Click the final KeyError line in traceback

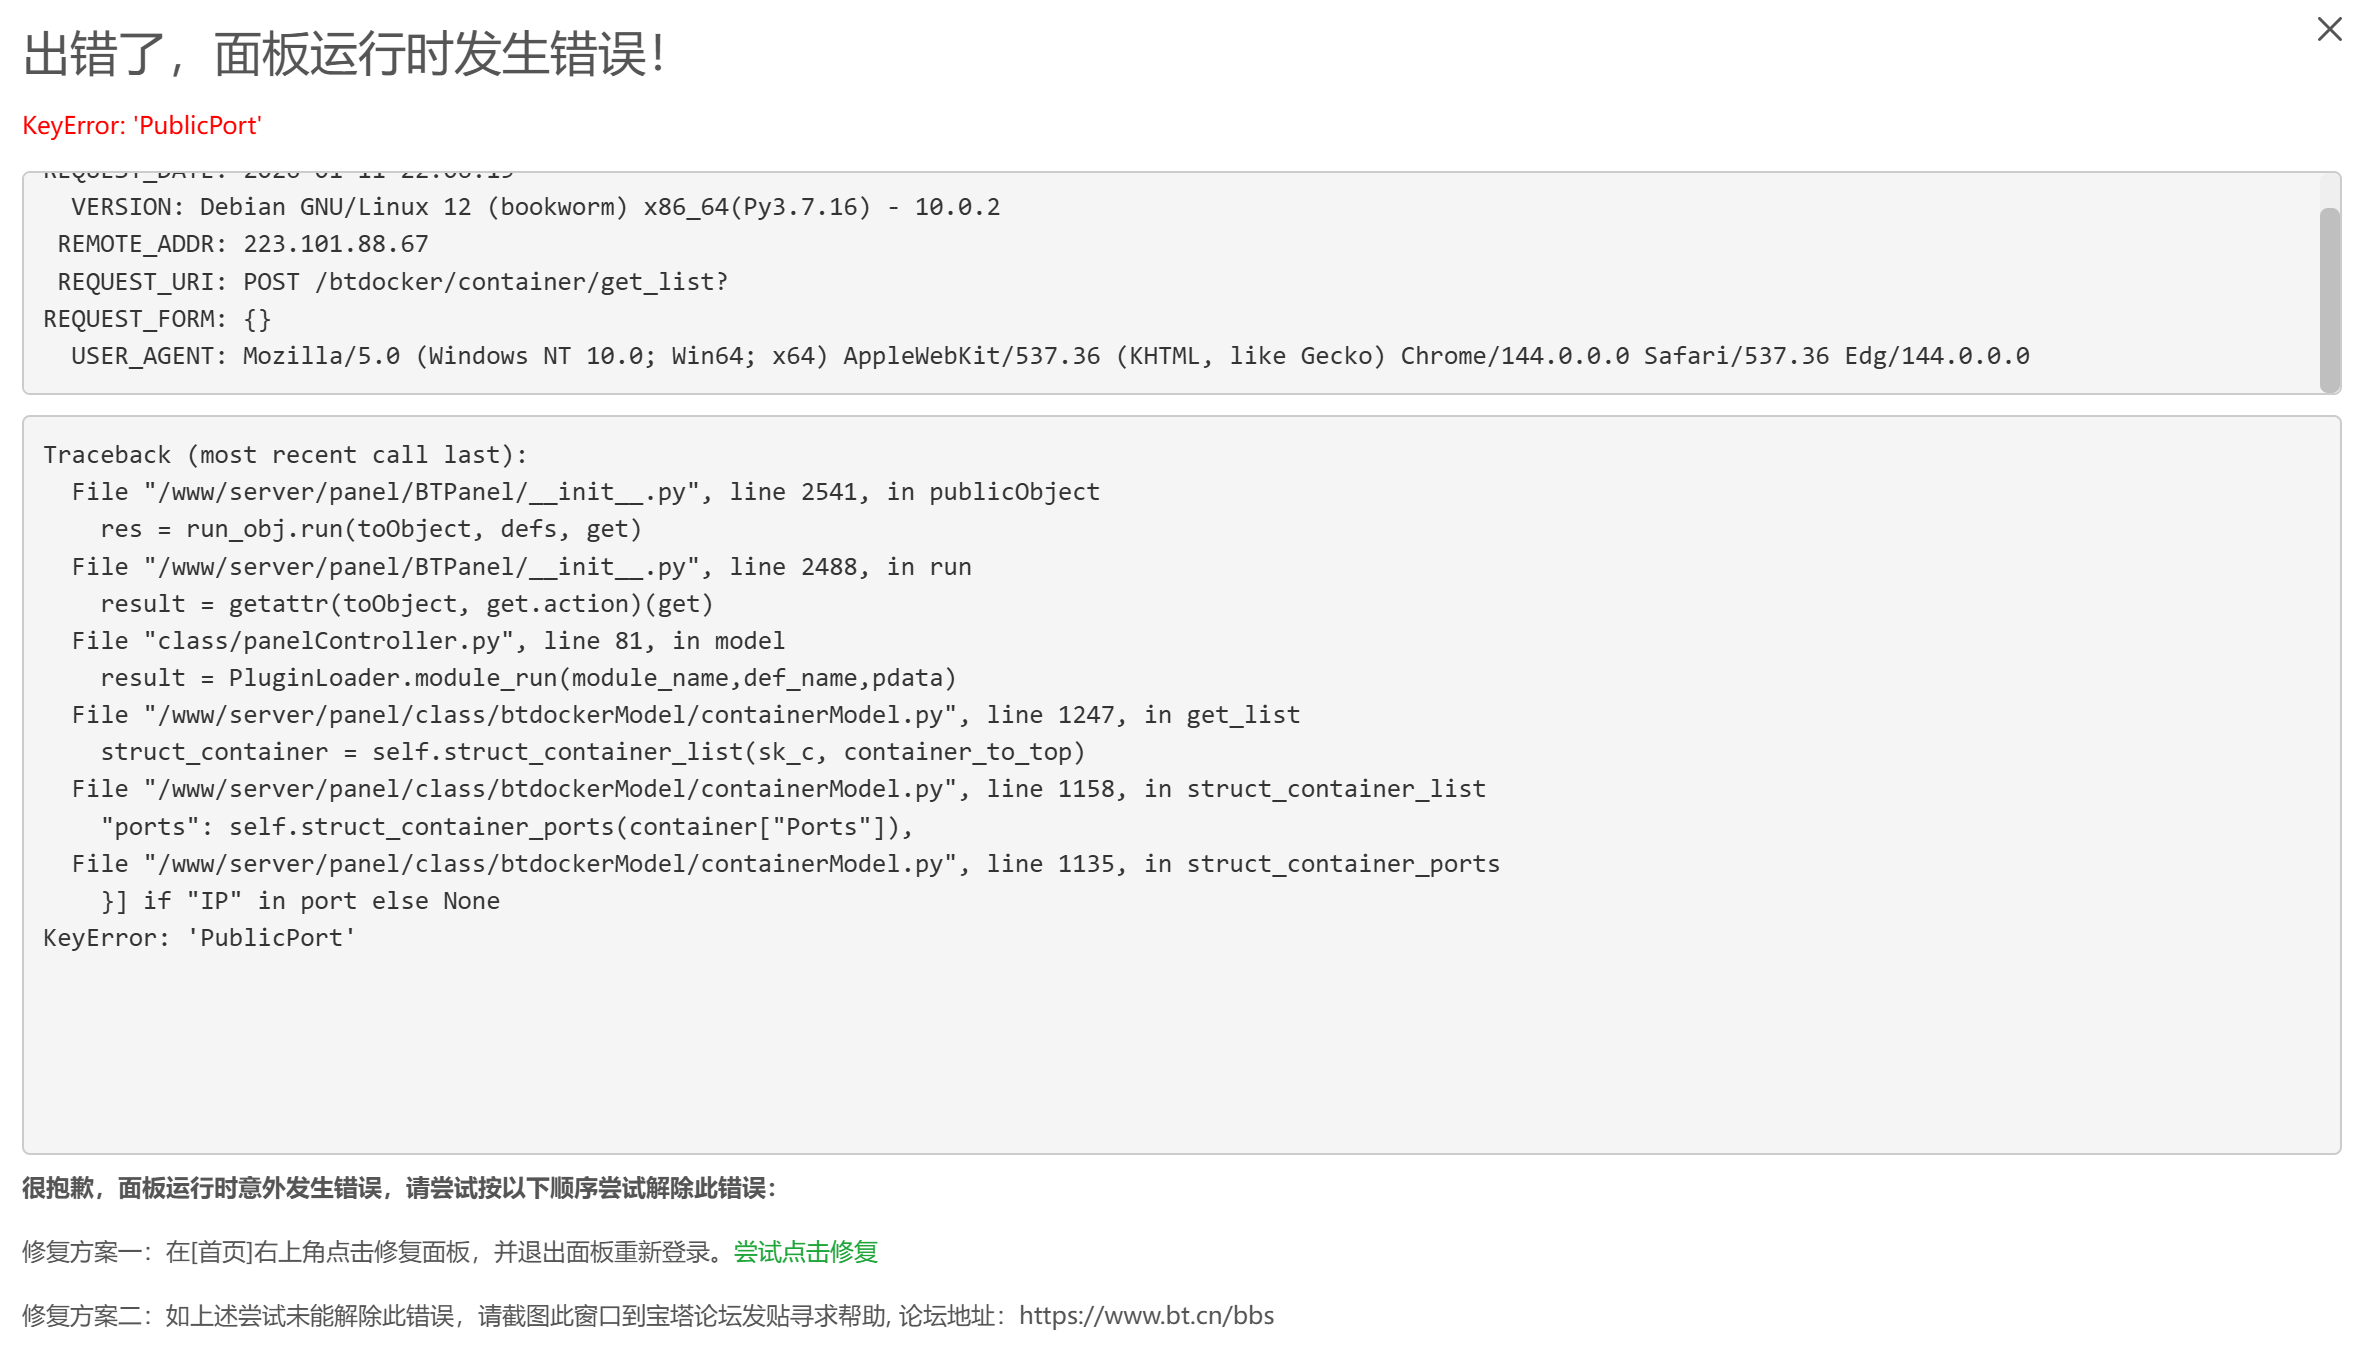199,938
